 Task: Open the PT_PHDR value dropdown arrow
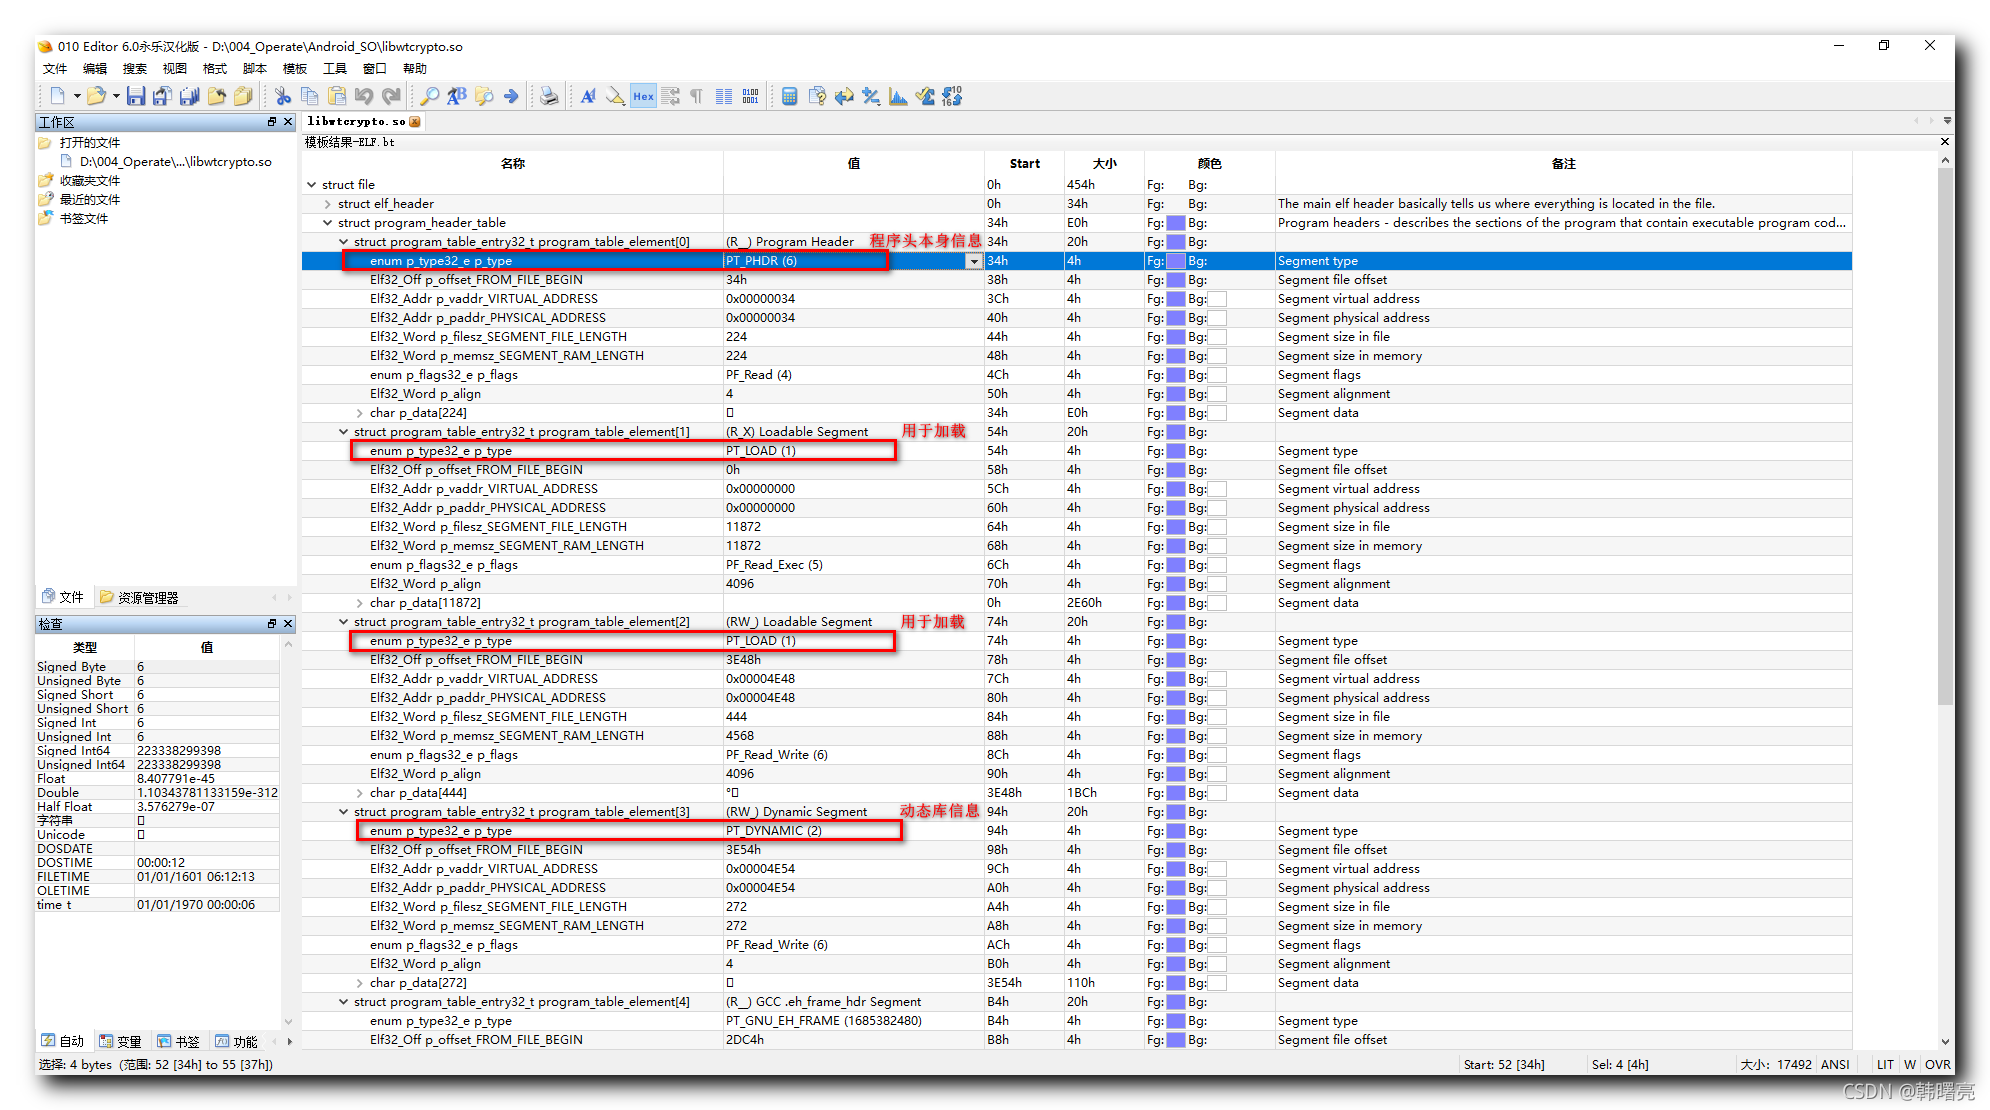click(973, 261)
